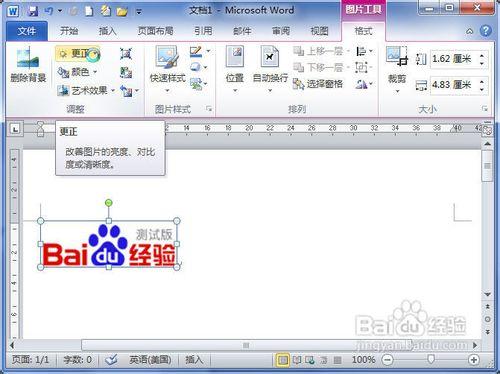Open the Corrections (更正) button
Viewport: 500px width, 374px height.
78,54
